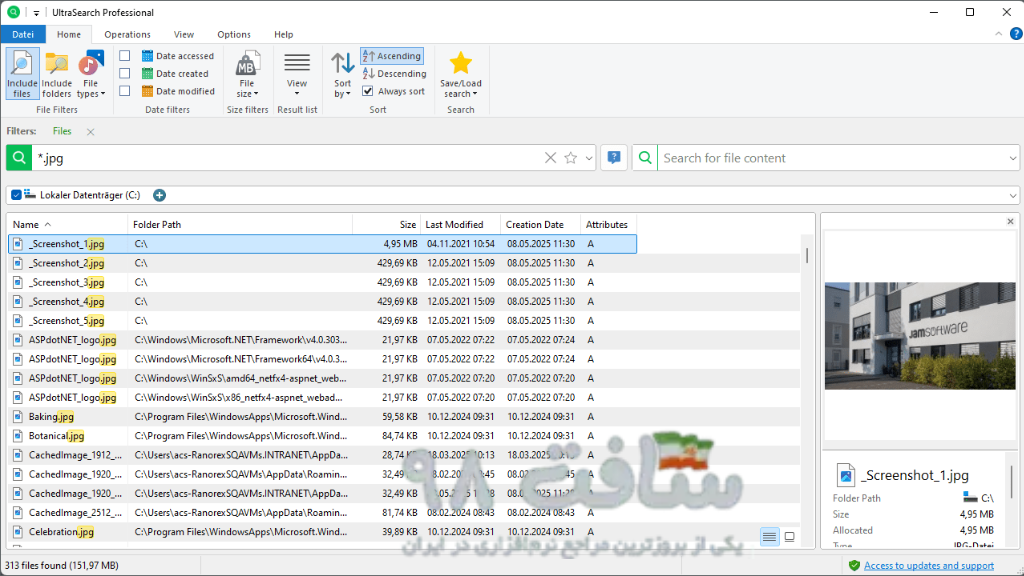
Task: Expand the drive selection dropdown
Action: point(1012,195)
